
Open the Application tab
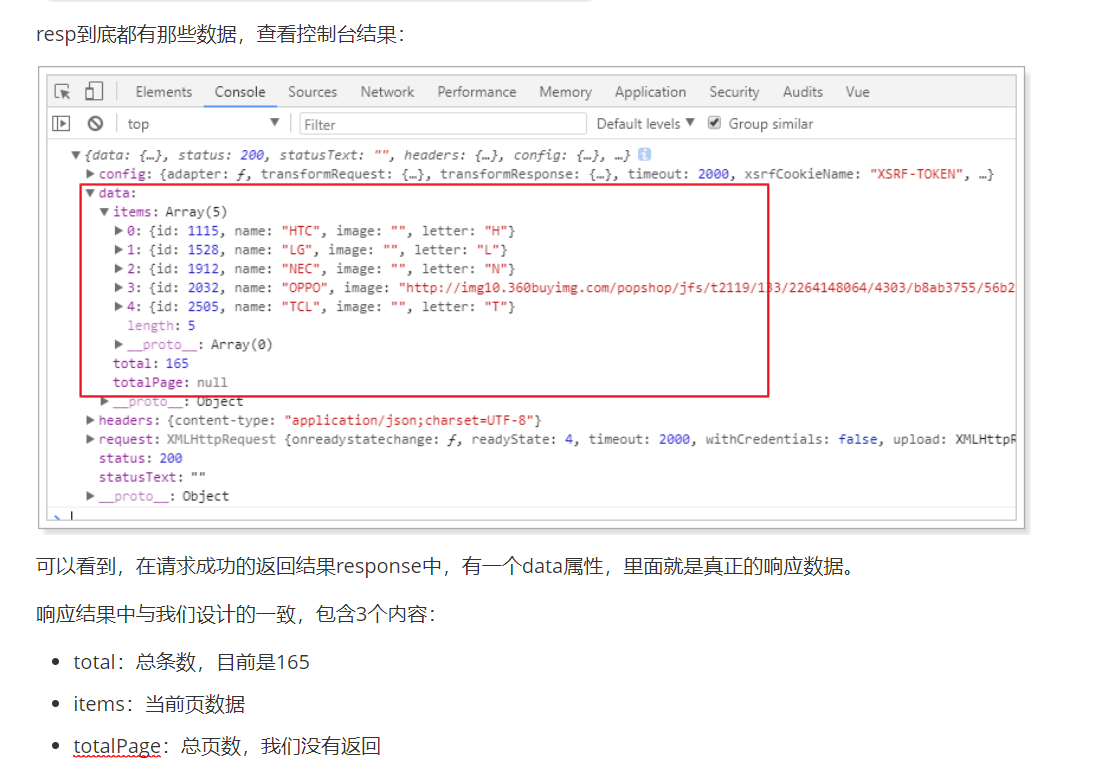tap(650, 92)
